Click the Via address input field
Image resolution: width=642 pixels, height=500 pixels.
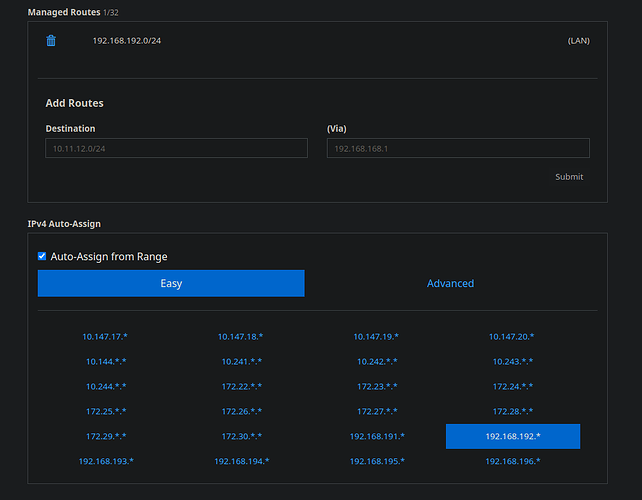tap(458, 148)
